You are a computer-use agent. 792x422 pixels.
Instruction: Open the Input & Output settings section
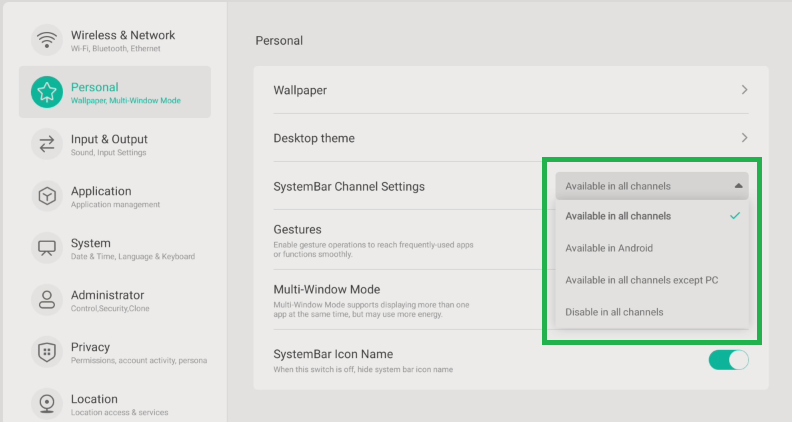pyautogui.click(x=115, y=144)
